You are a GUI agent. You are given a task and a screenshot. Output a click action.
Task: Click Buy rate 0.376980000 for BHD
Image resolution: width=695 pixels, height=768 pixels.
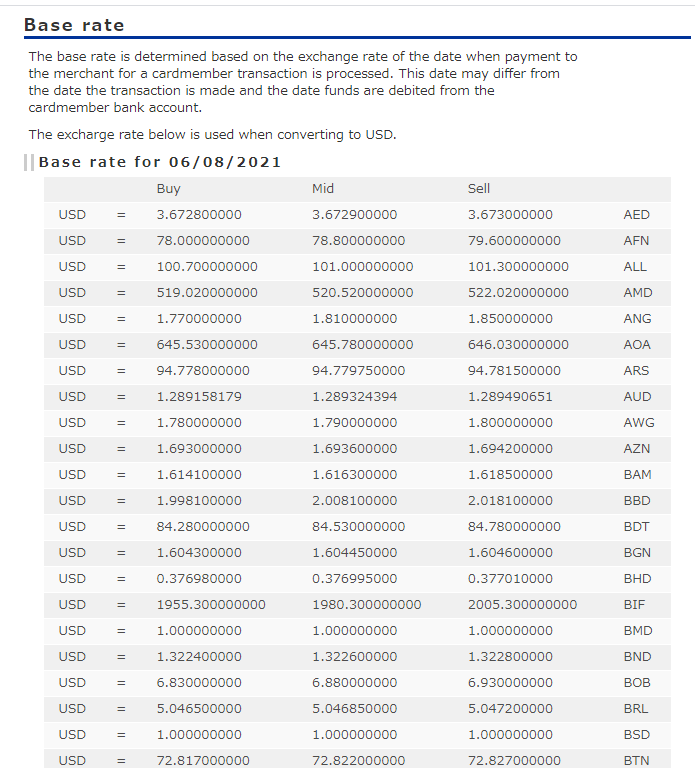(x=199, y=578)
